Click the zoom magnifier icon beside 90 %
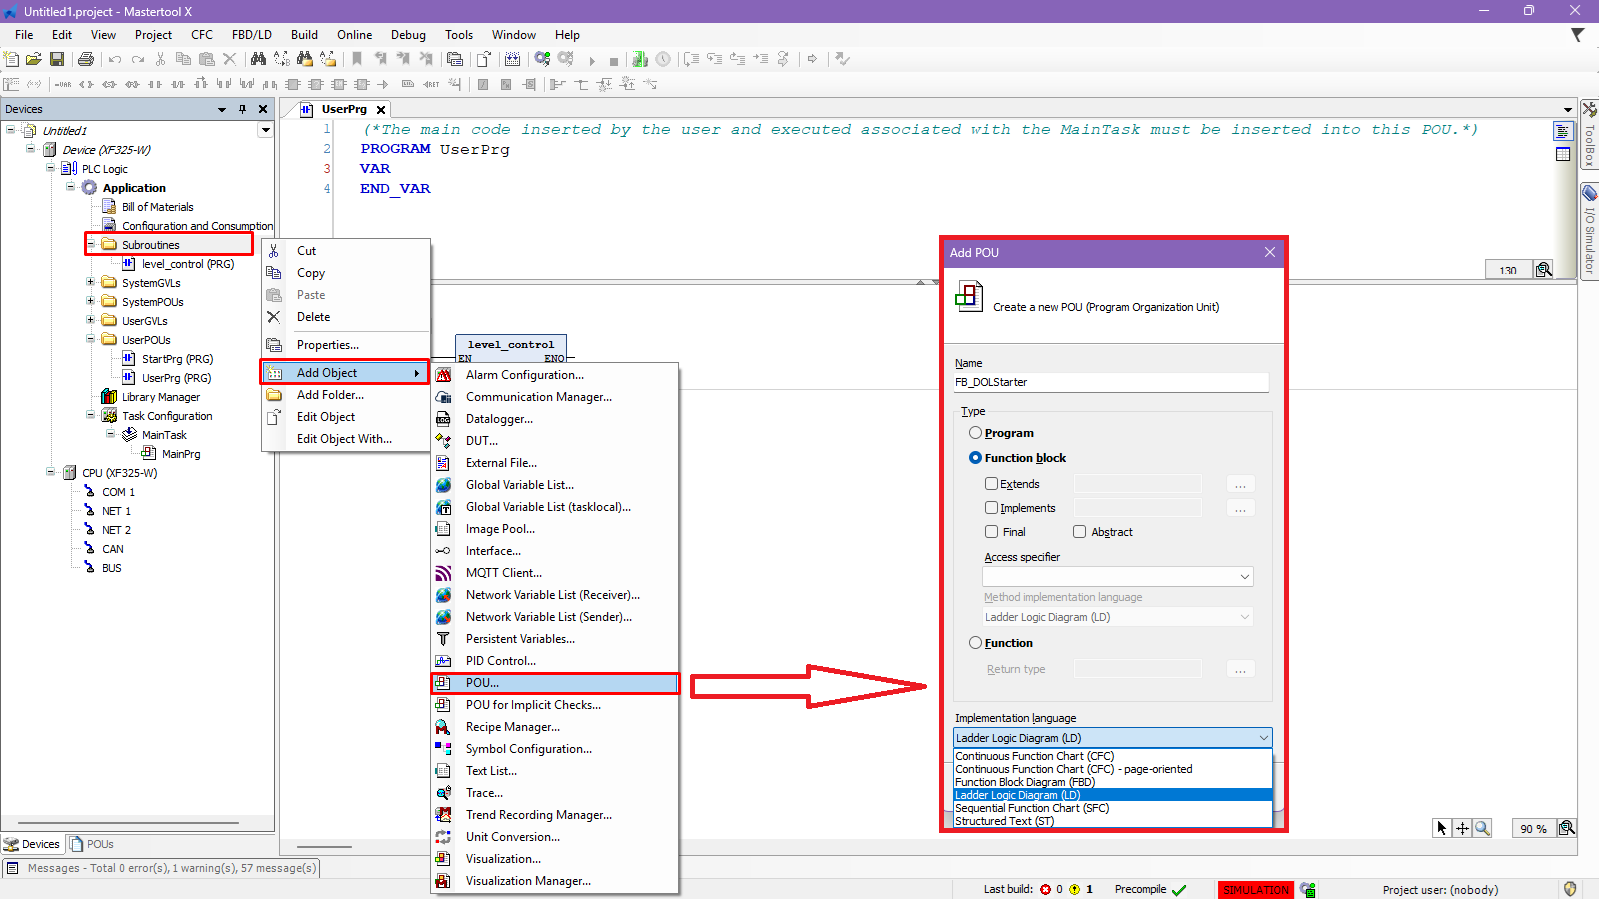1599x899 pixels. [1567, 828]
